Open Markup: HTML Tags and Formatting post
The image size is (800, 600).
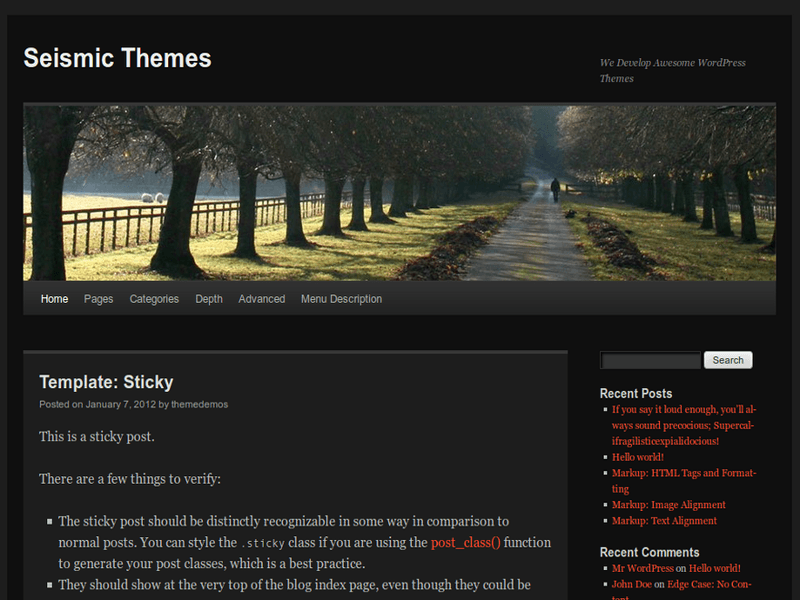tap(684, 473)
